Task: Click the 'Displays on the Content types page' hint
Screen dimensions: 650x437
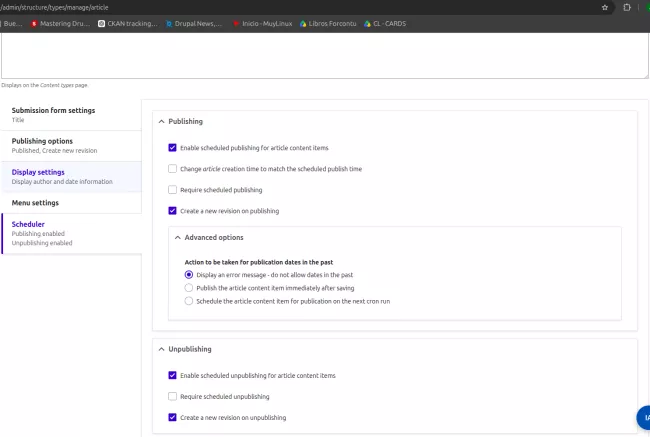Action: point(44,85)
